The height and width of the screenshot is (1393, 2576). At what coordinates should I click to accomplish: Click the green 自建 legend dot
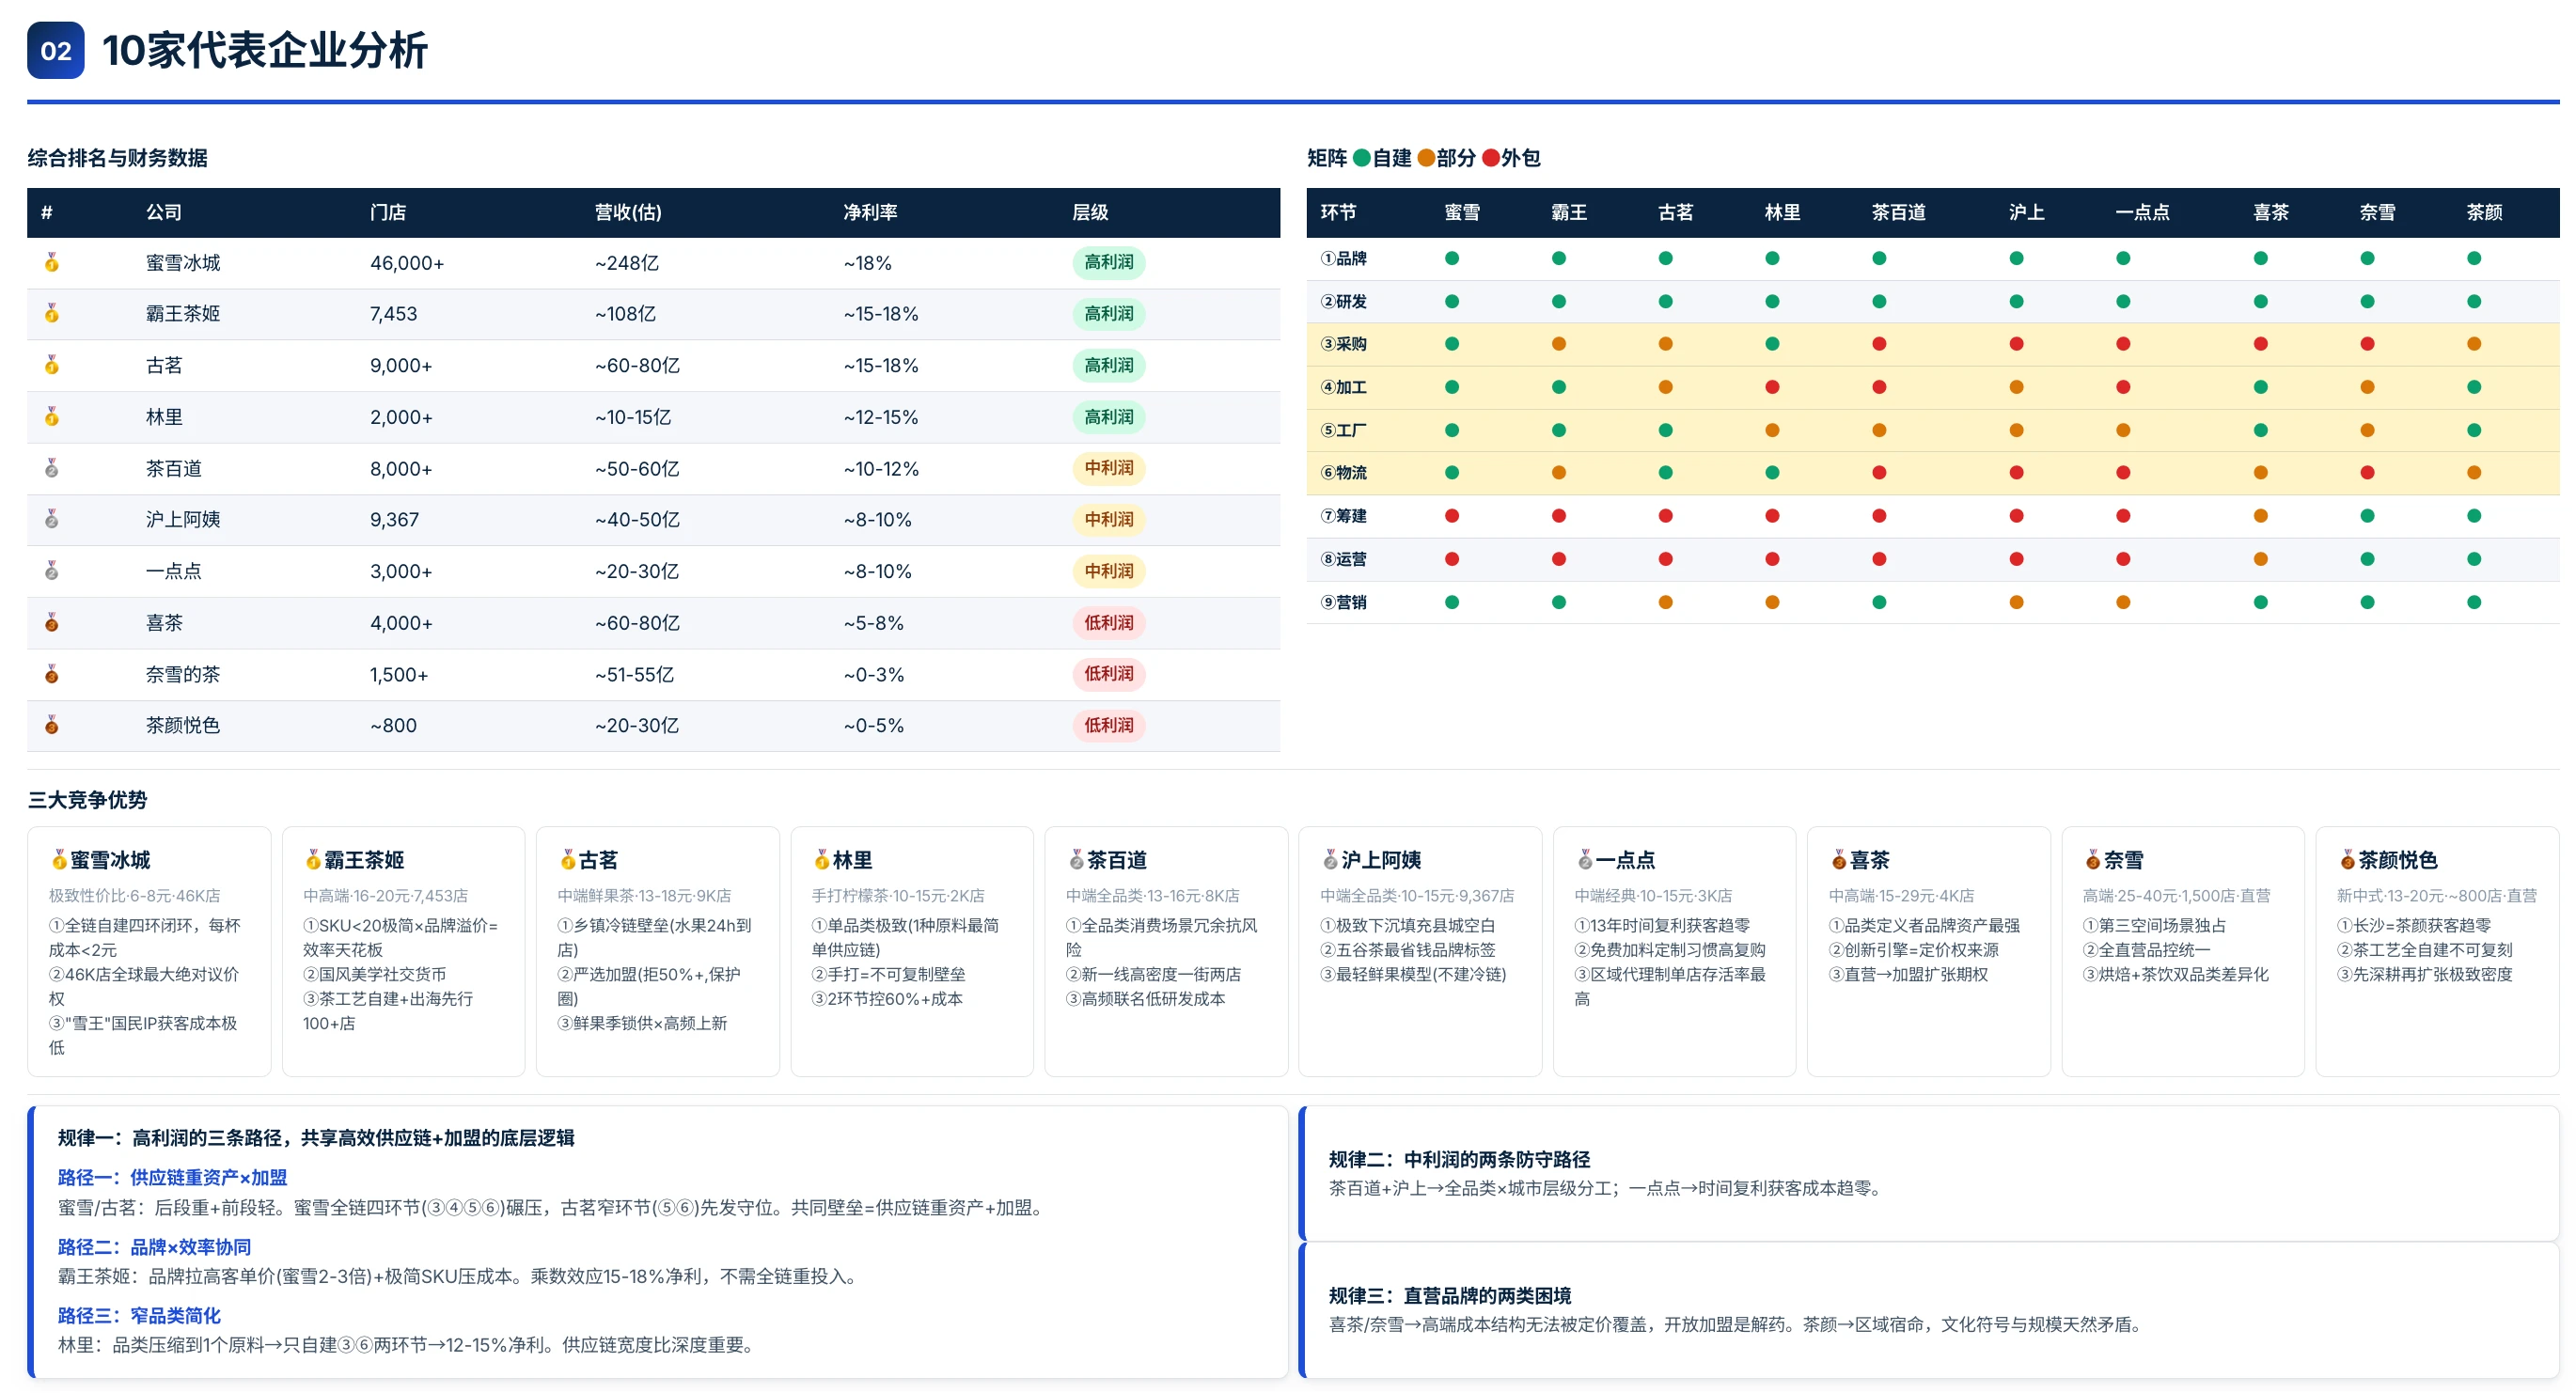click(x=1361, y=158)
